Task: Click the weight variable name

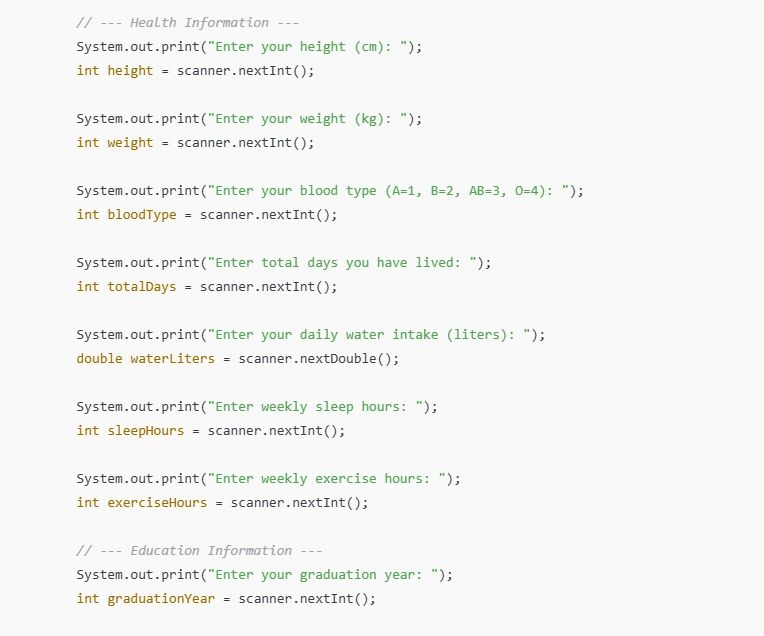Action: [130, 142]
